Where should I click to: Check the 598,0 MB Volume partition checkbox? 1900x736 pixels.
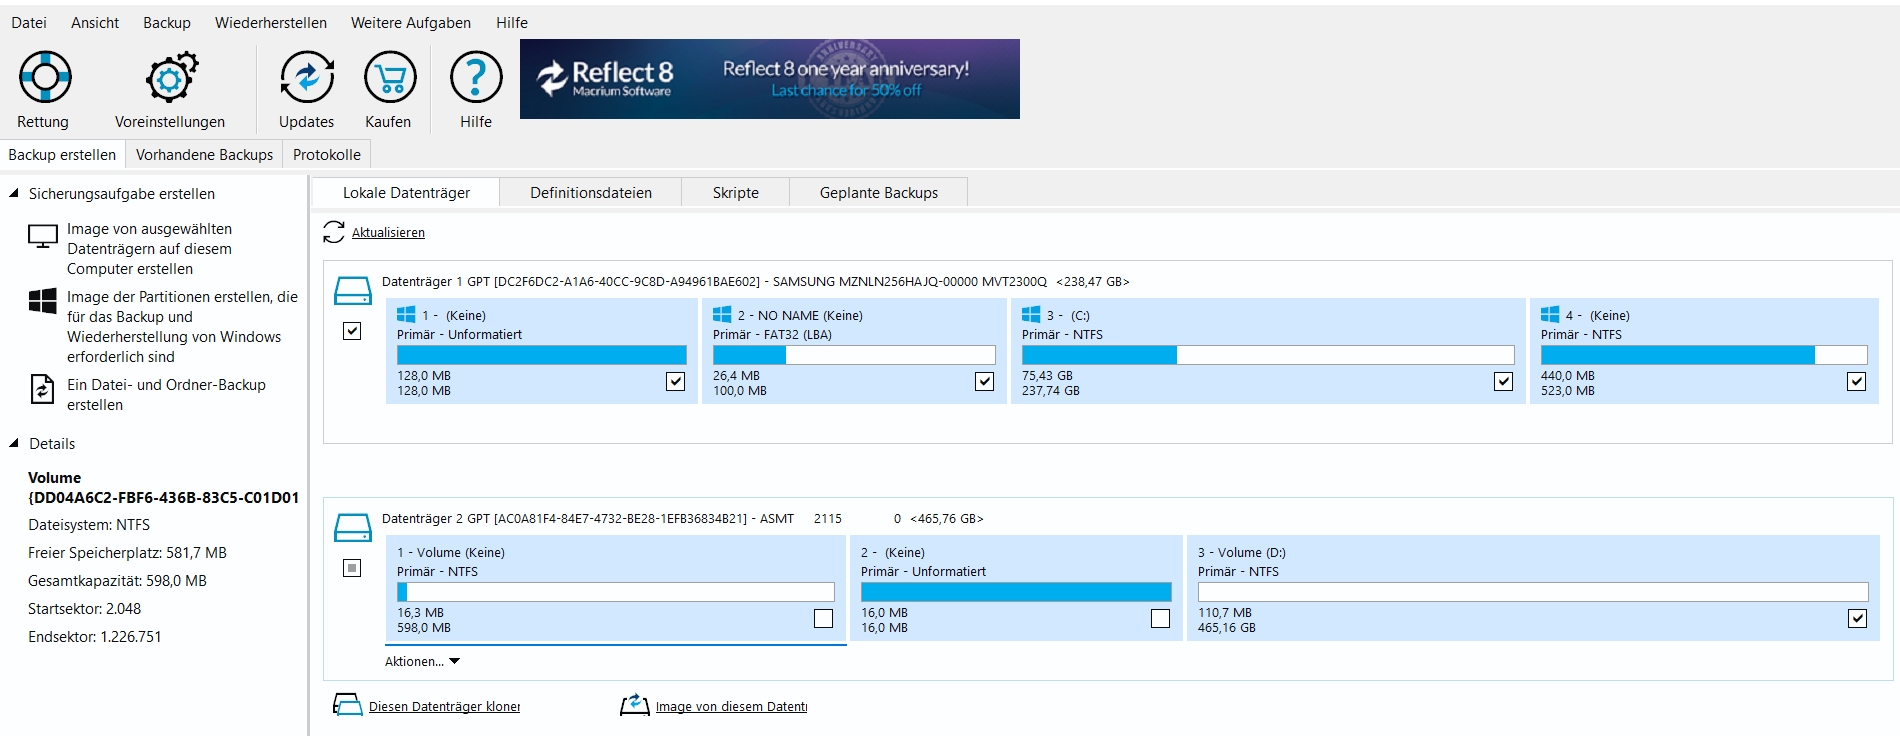click(824, 618)
